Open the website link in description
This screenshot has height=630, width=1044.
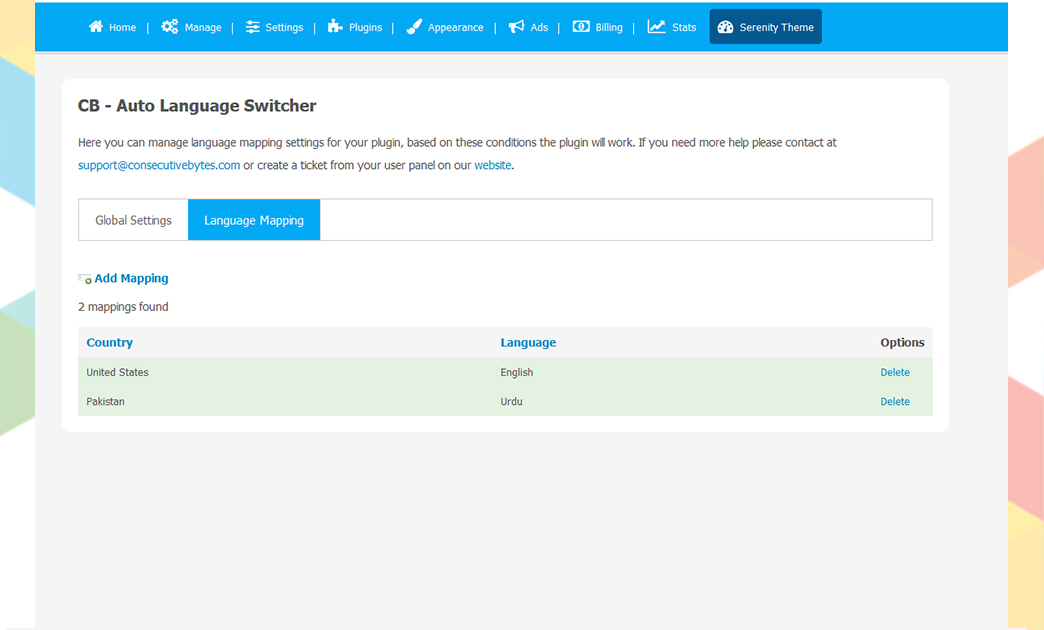[492, 165]
